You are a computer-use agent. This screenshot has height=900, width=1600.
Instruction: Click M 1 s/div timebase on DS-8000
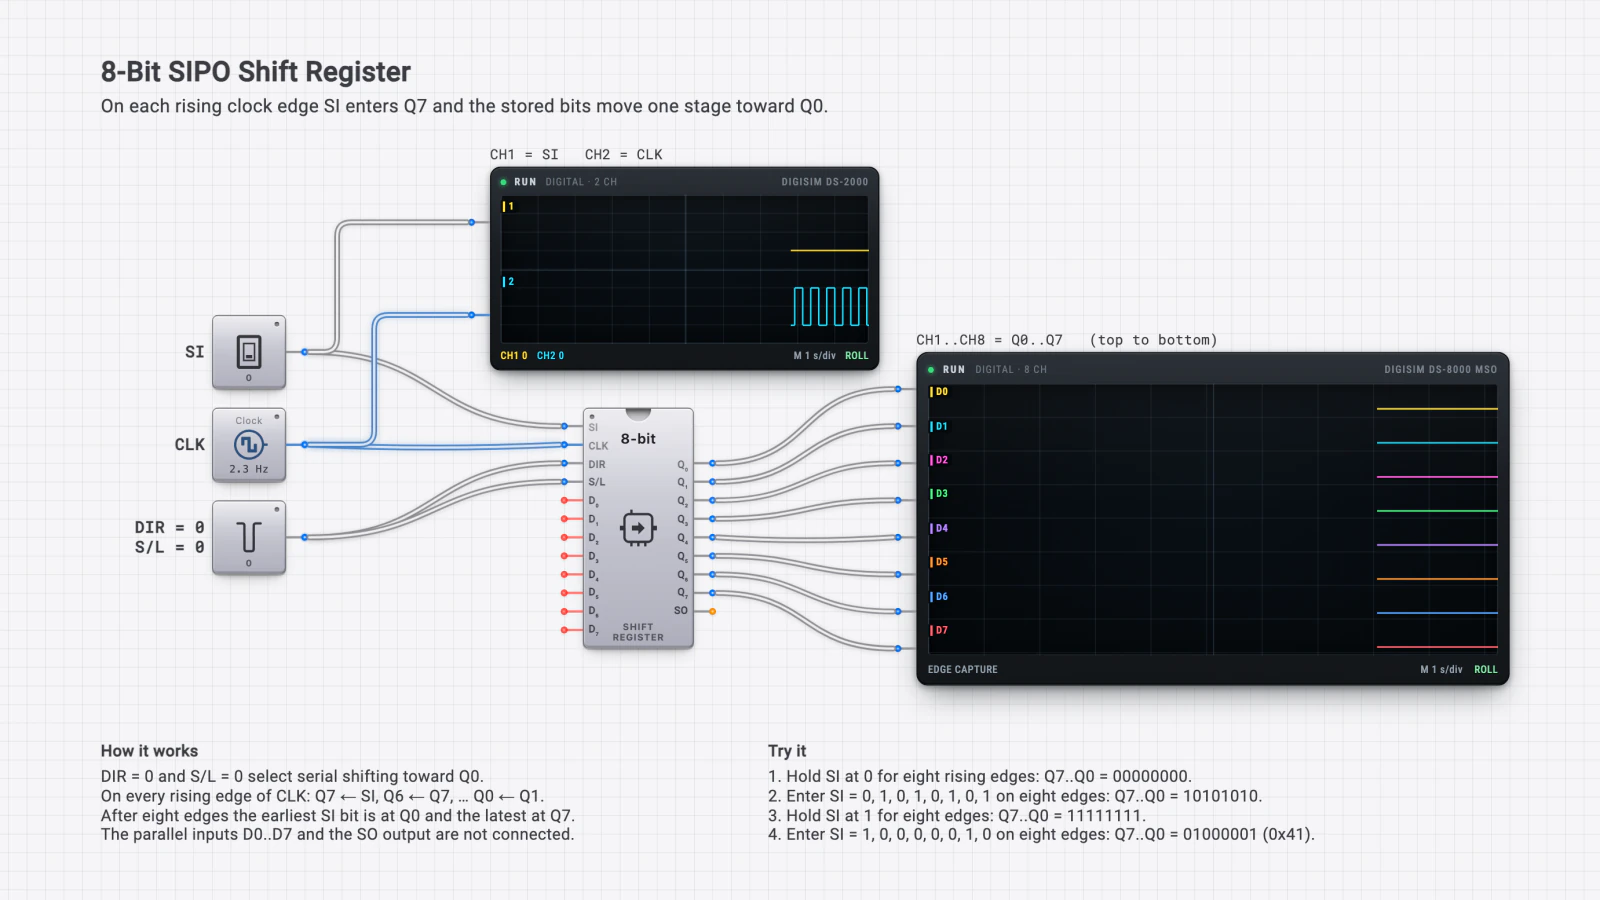[x=1441, y=670]
